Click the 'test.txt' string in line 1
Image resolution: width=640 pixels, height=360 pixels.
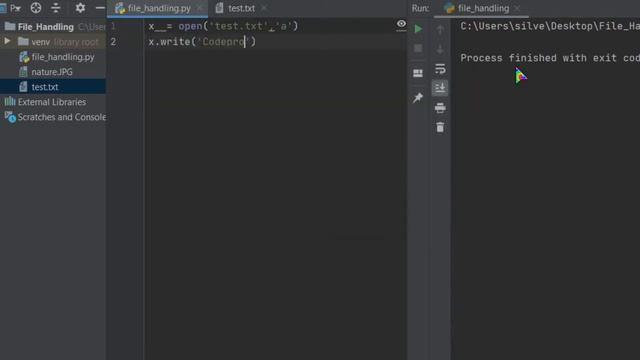(239, 26)
